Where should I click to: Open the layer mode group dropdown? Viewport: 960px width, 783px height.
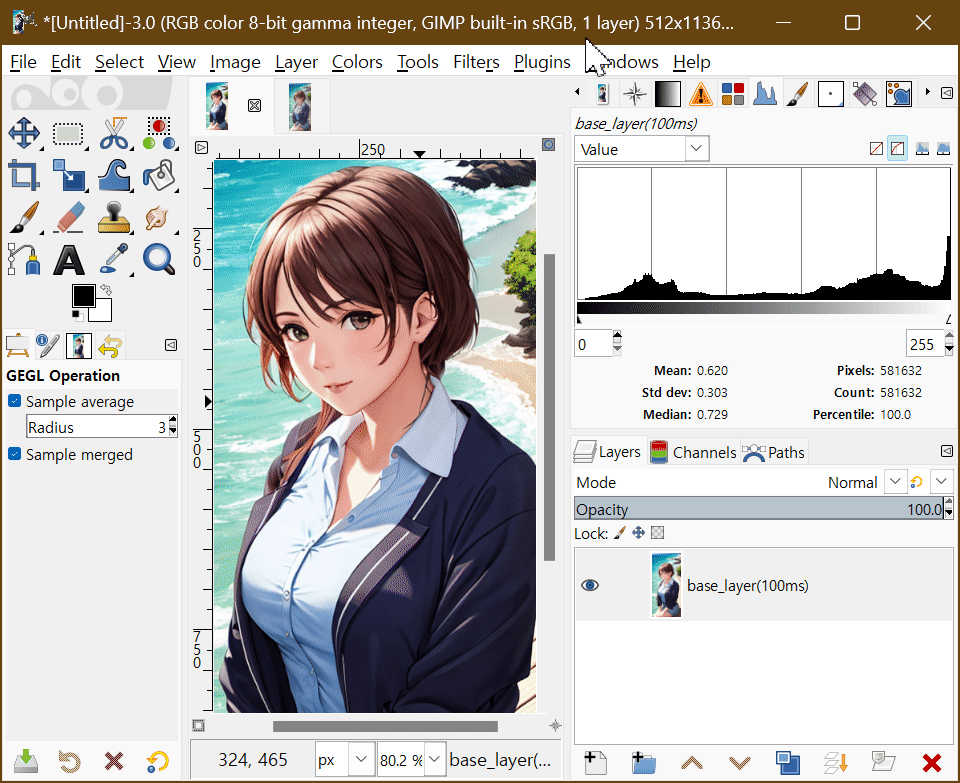941,482
